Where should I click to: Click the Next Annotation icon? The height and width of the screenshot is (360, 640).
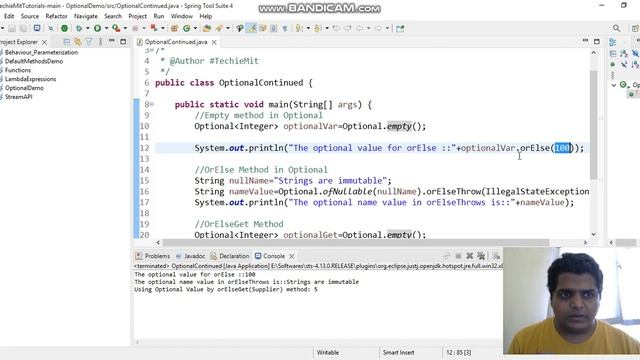coord(300,28)
